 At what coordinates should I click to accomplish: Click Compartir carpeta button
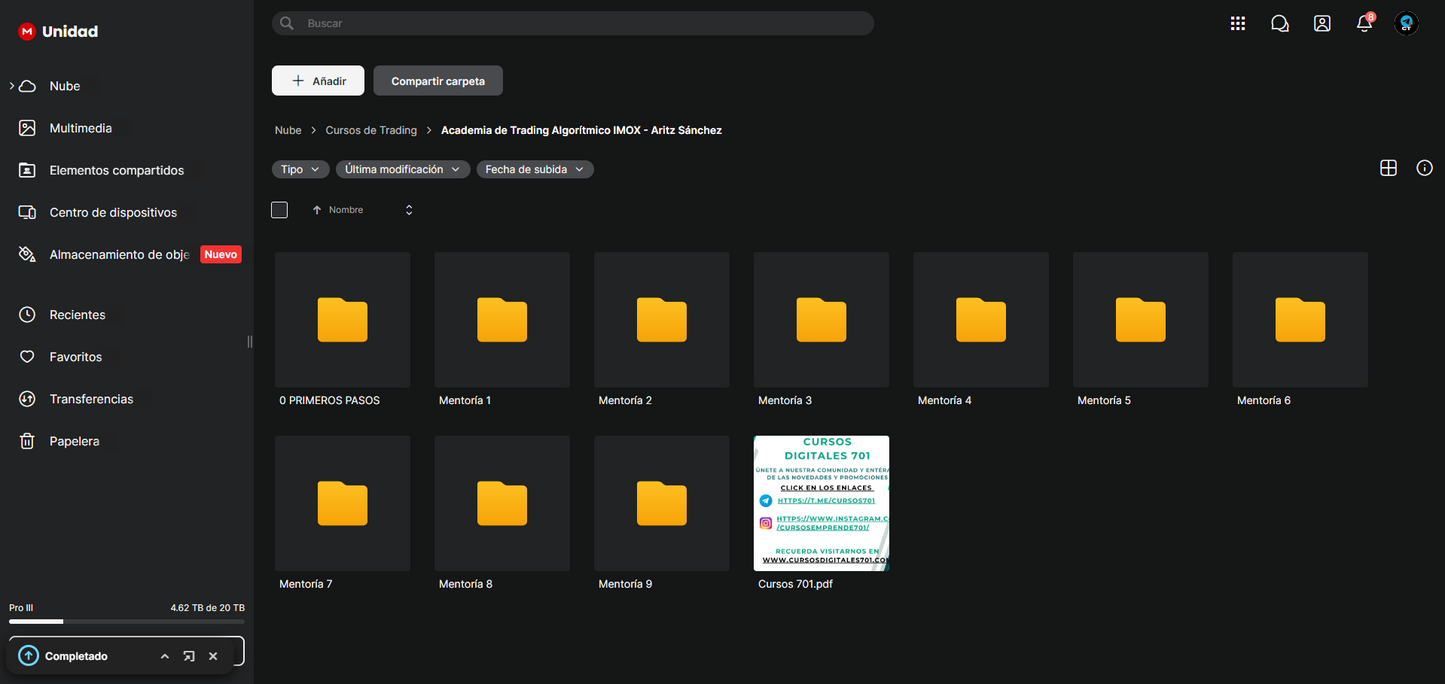pyautogui.click(x=438, y=81)
